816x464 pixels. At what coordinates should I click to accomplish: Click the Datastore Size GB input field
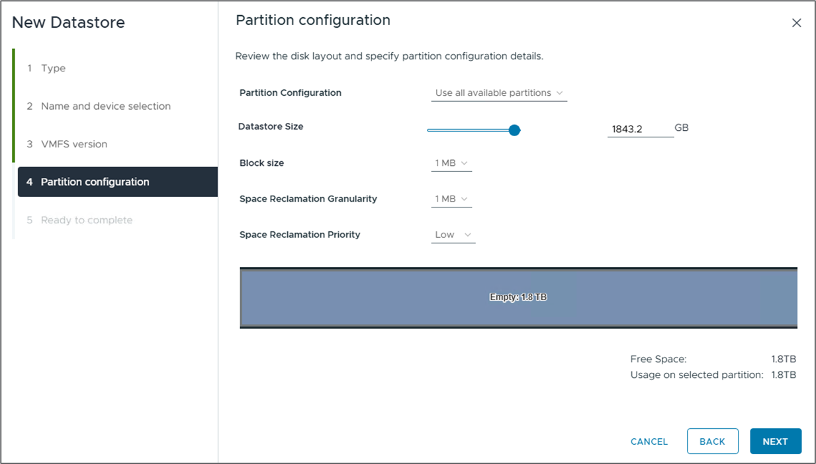point(640,130)
